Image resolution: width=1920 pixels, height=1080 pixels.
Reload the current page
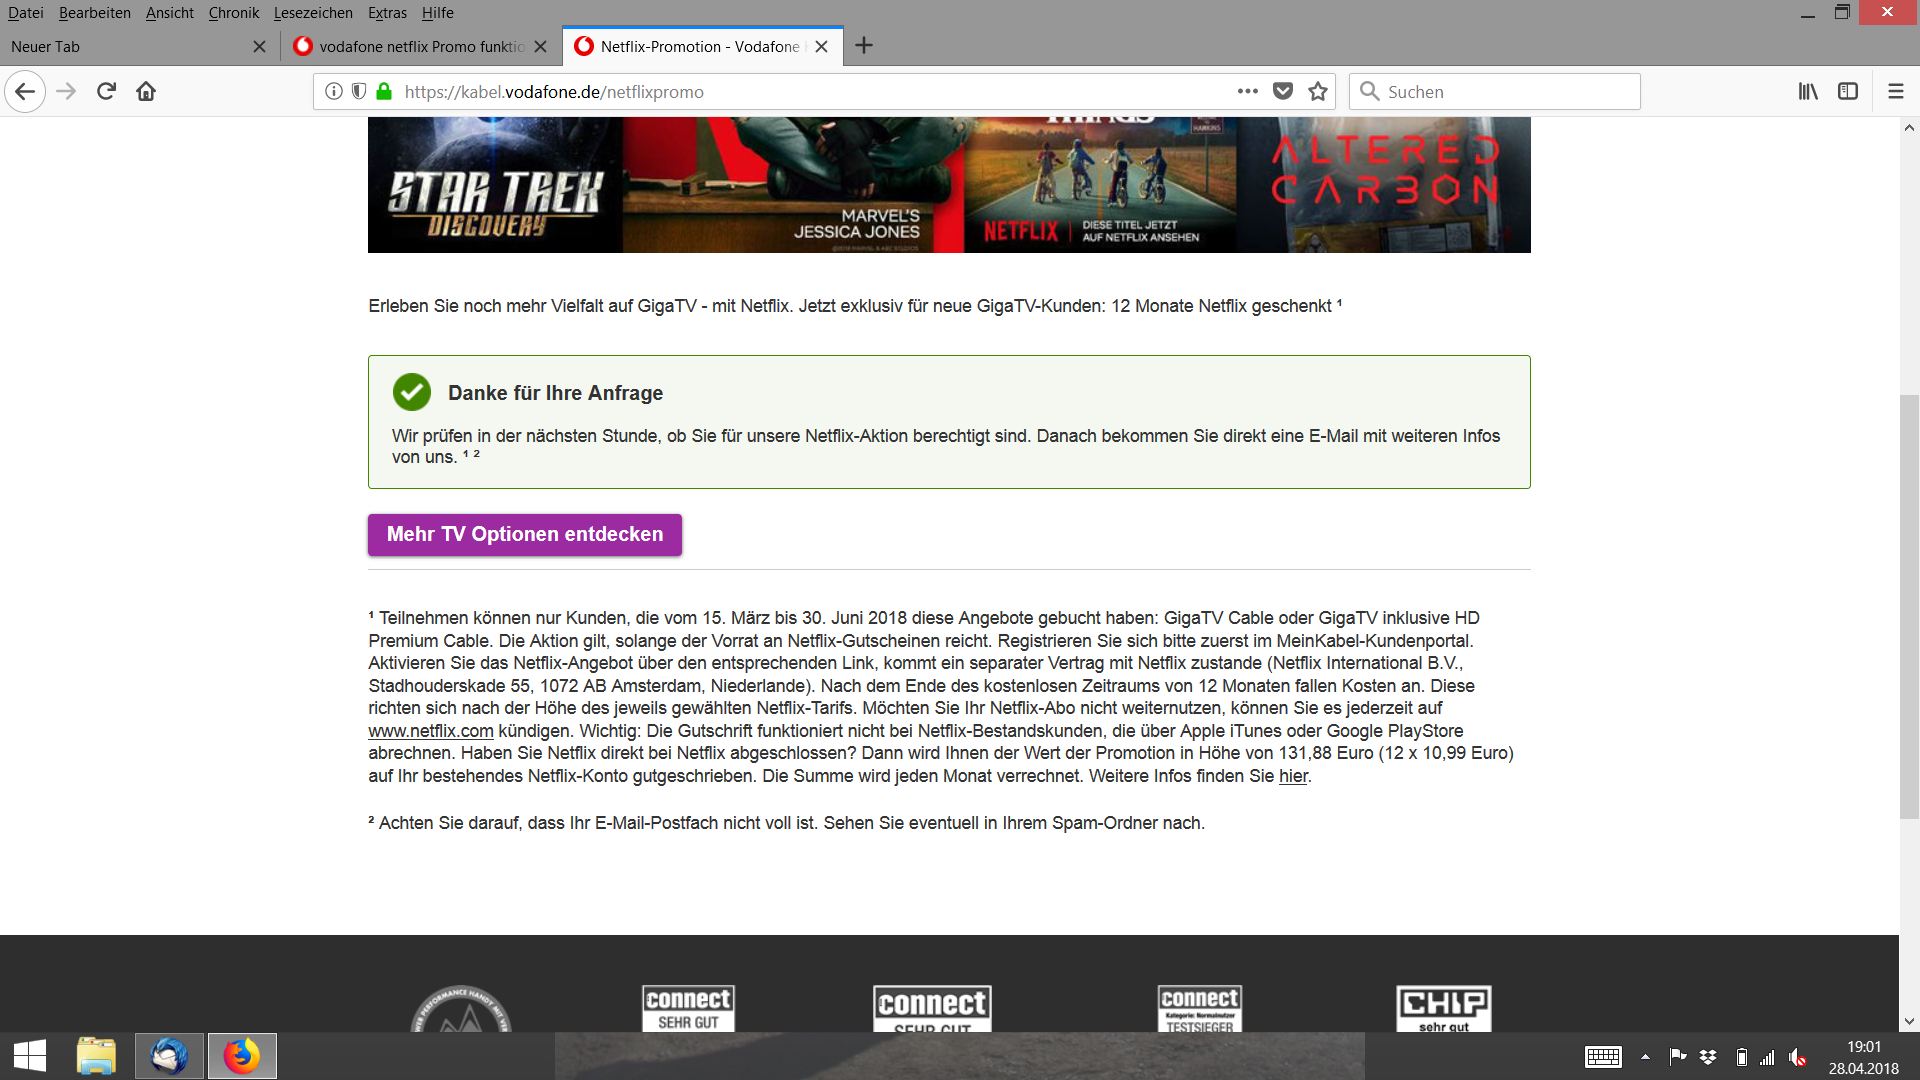click(x=106, y=91)
